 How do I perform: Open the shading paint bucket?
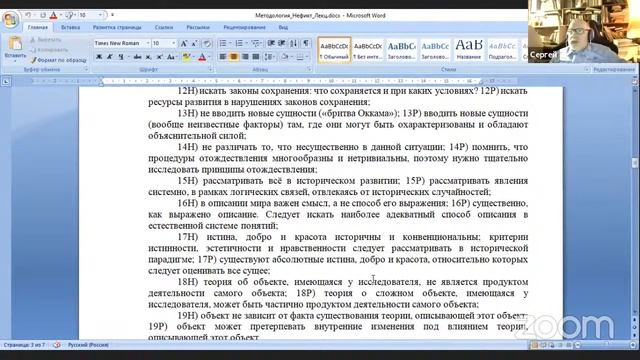[285, 57]
